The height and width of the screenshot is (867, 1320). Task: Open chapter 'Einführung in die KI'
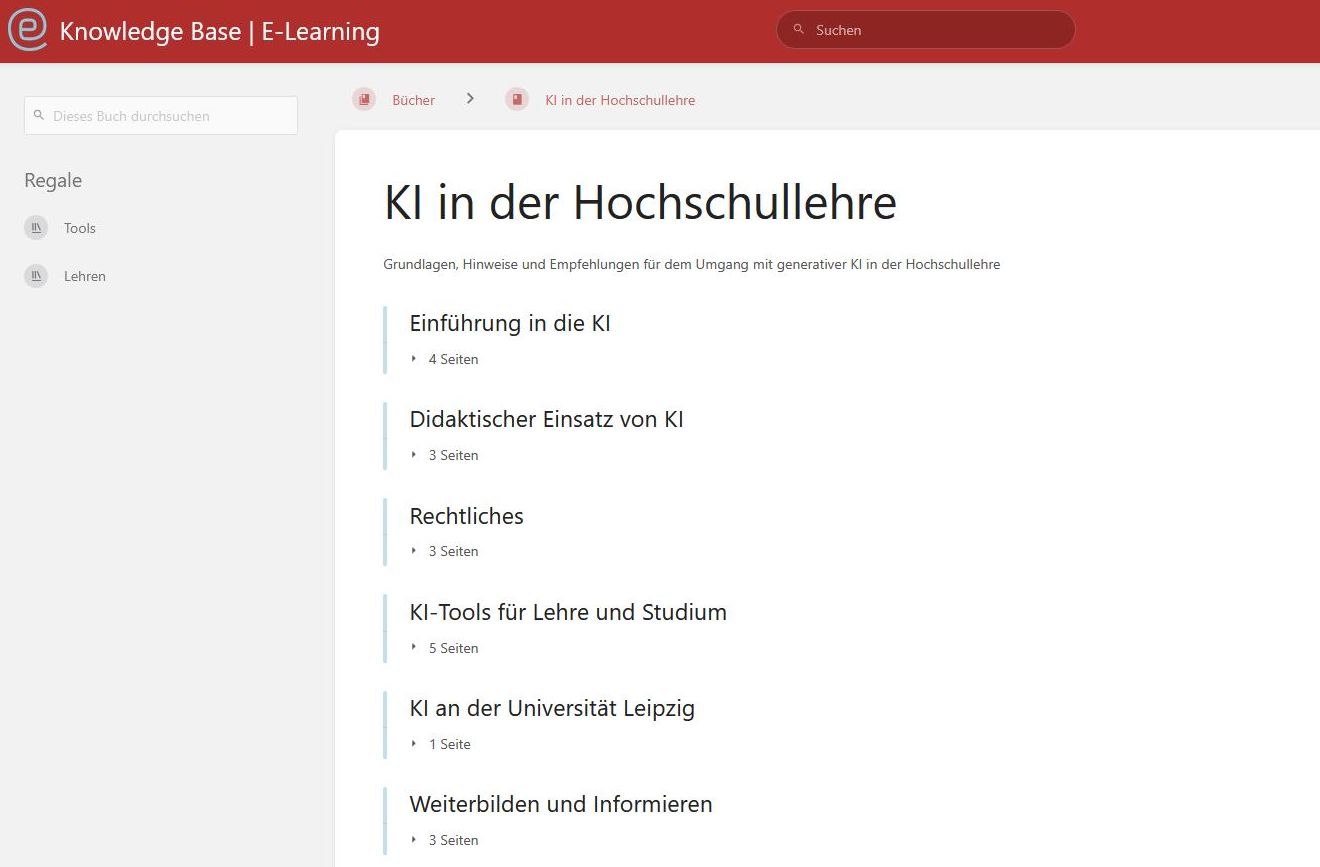tap(510, 323)
